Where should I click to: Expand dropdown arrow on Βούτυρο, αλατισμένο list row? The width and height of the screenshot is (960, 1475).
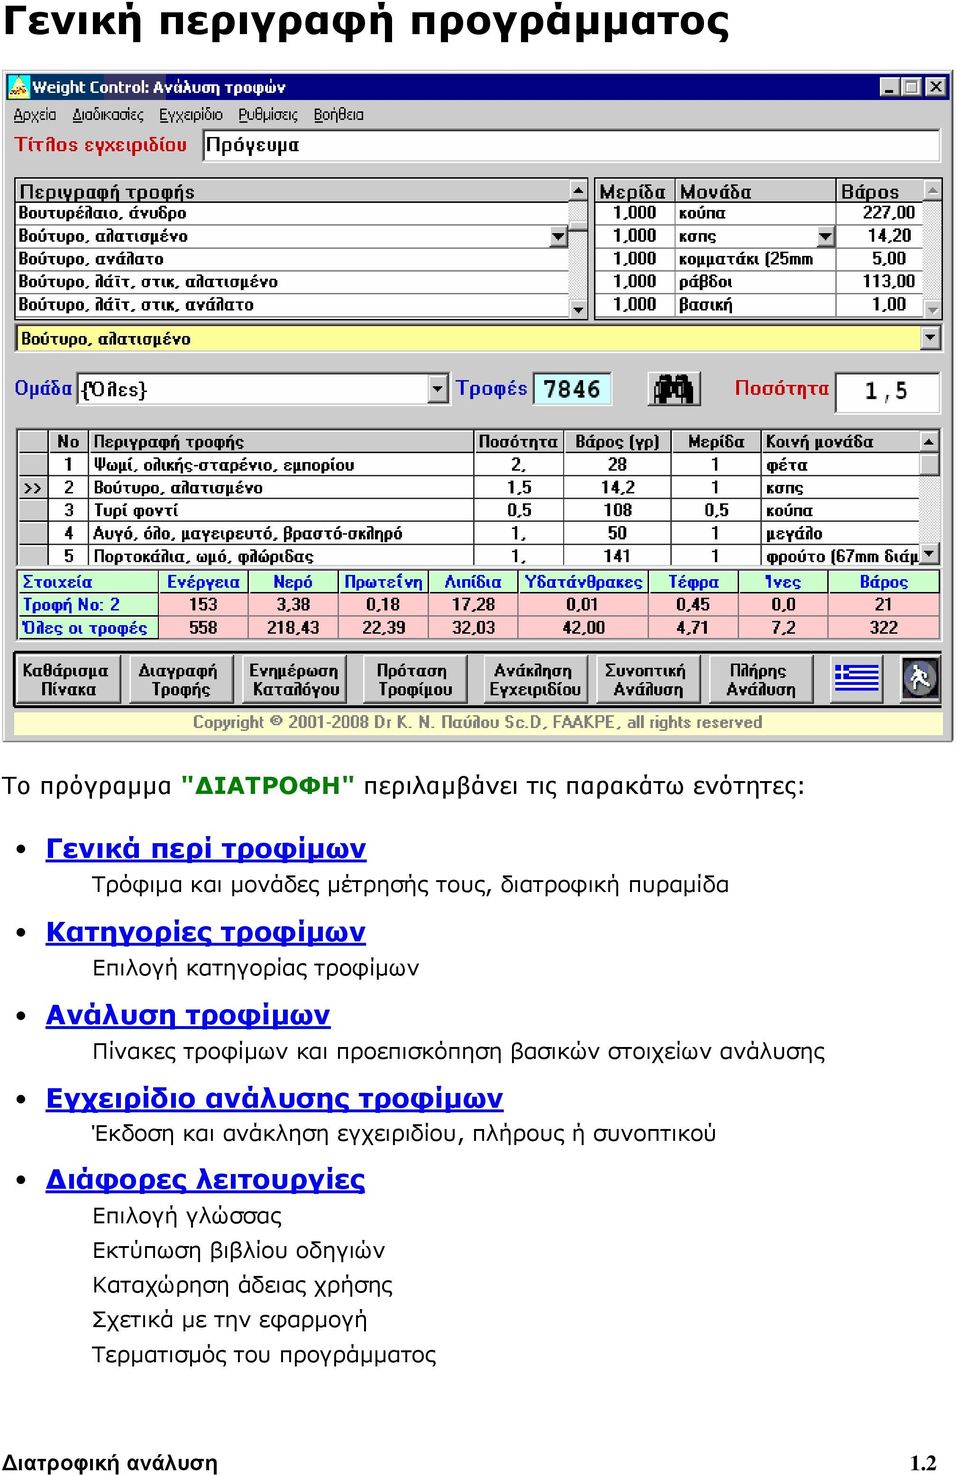tap(559, 236)
